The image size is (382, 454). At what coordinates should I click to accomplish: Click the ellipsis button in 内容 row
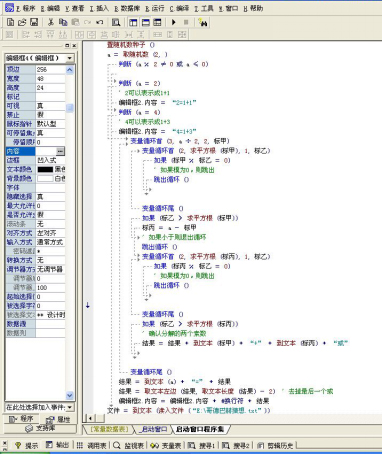click(60, 151)
